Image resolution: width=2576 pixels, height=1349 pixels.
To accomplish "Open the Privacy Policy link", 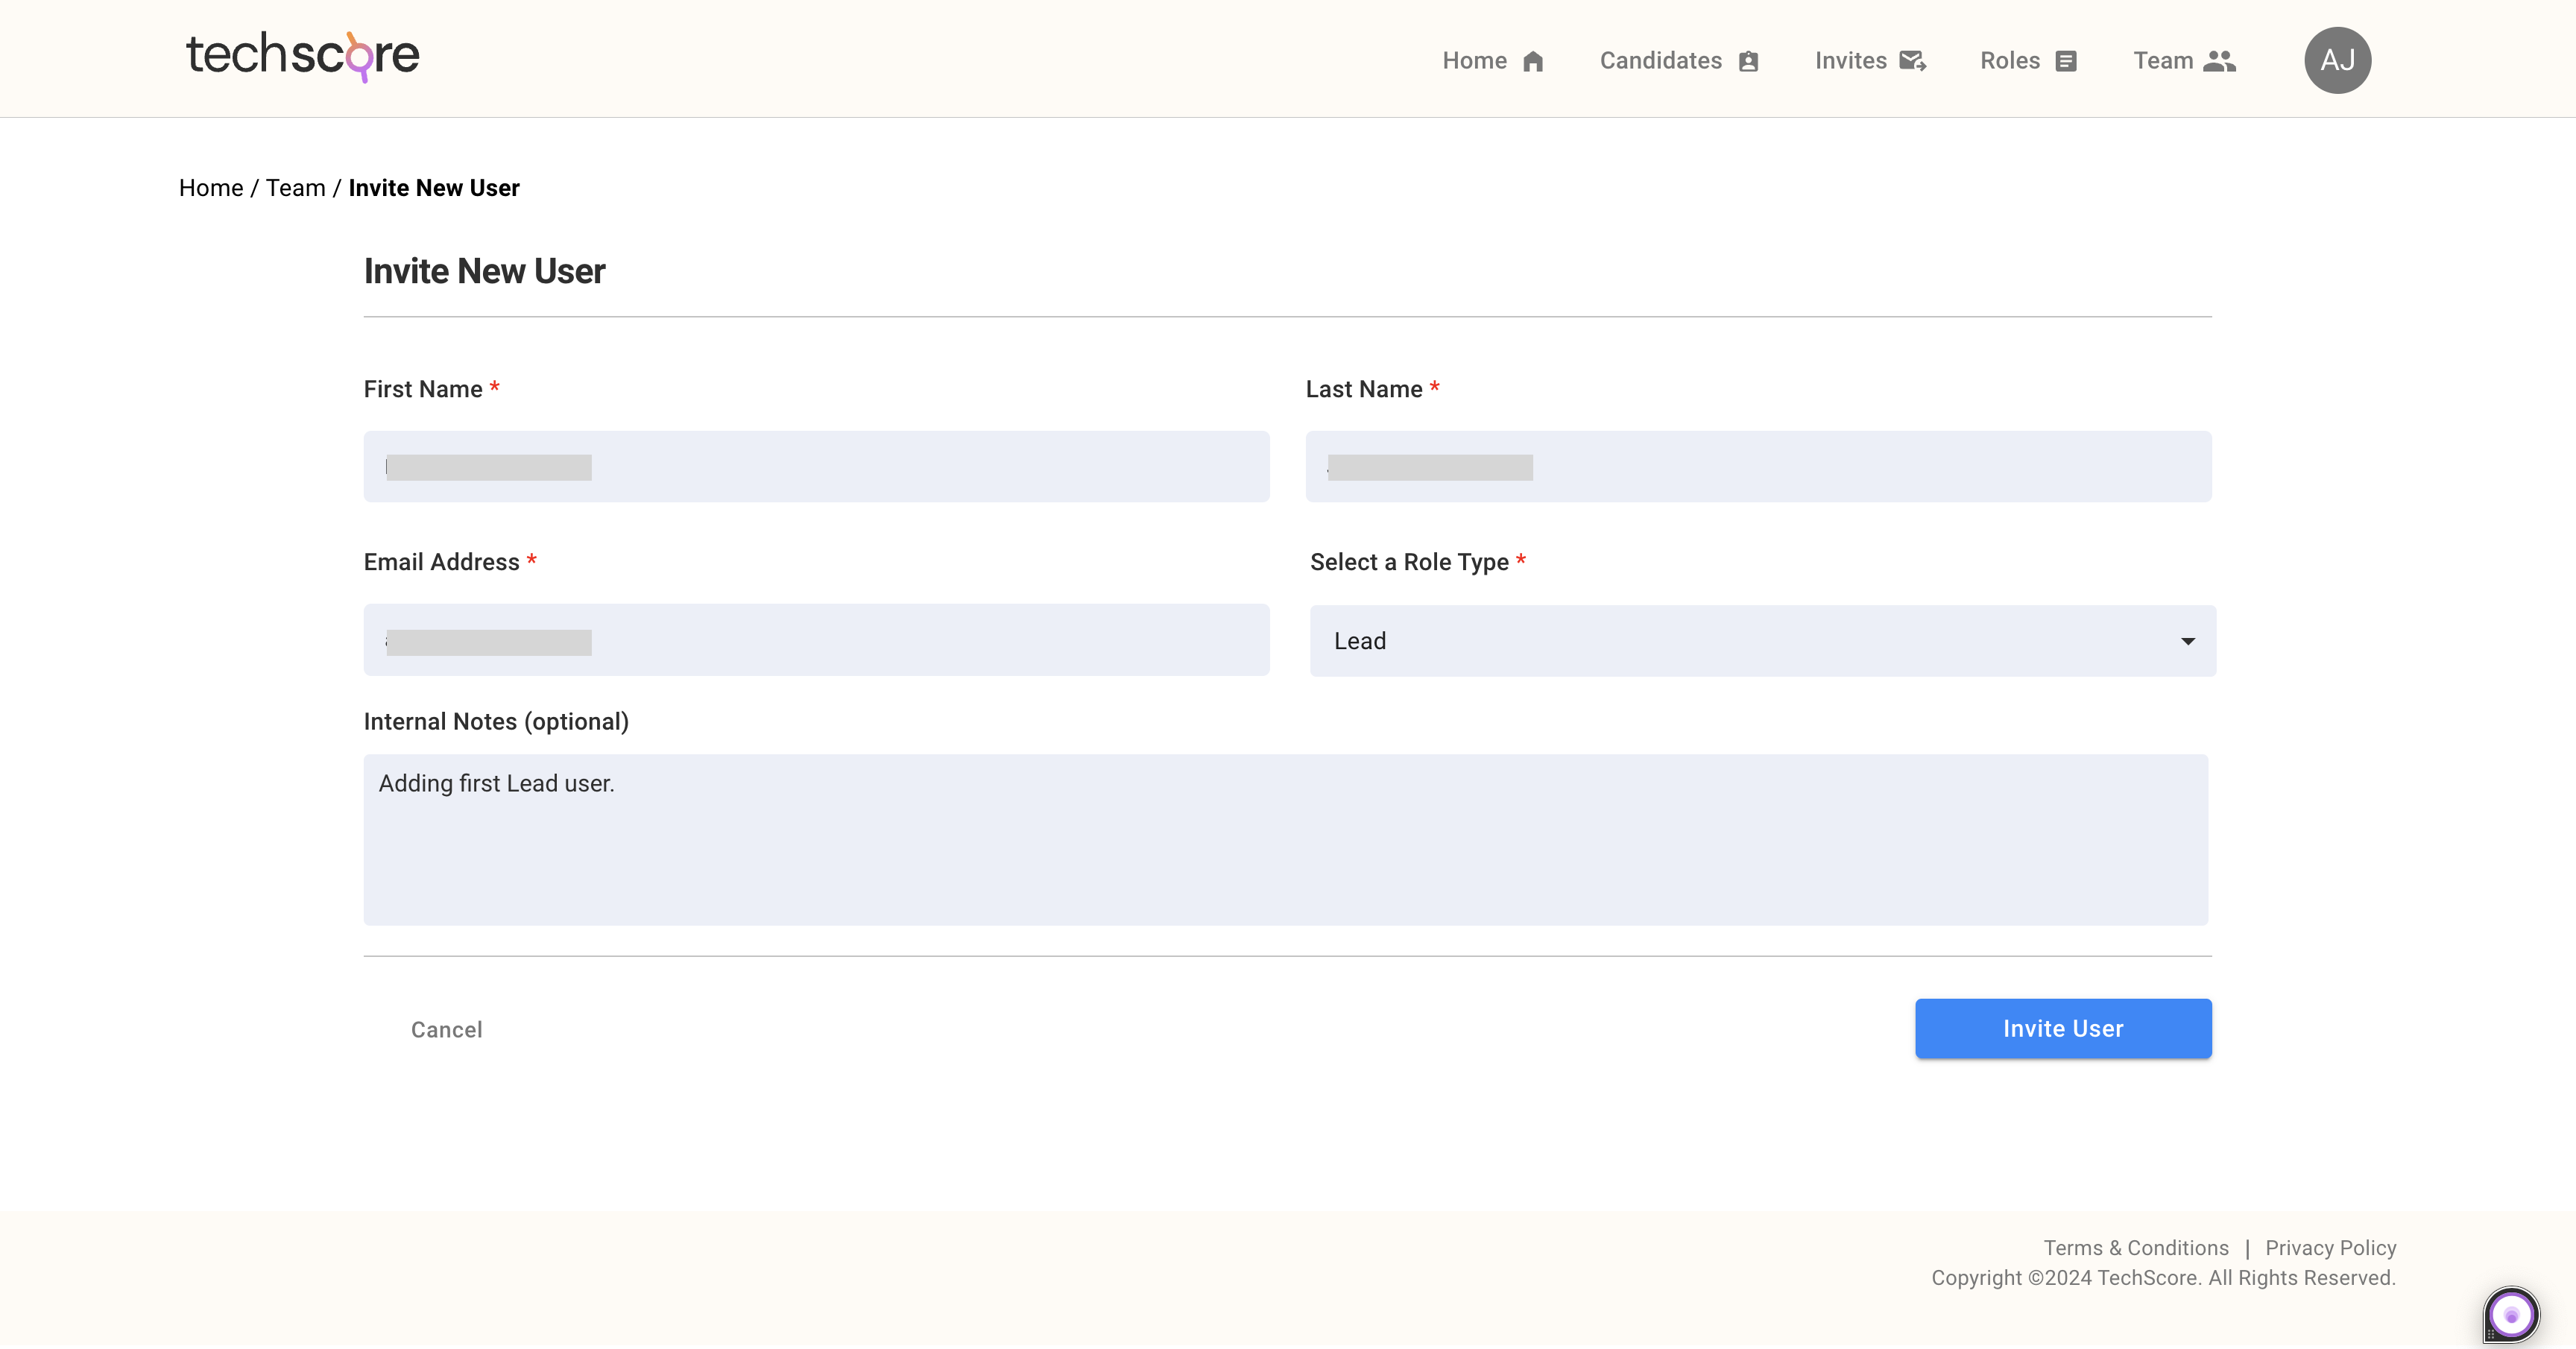I will (2330, 1248).
